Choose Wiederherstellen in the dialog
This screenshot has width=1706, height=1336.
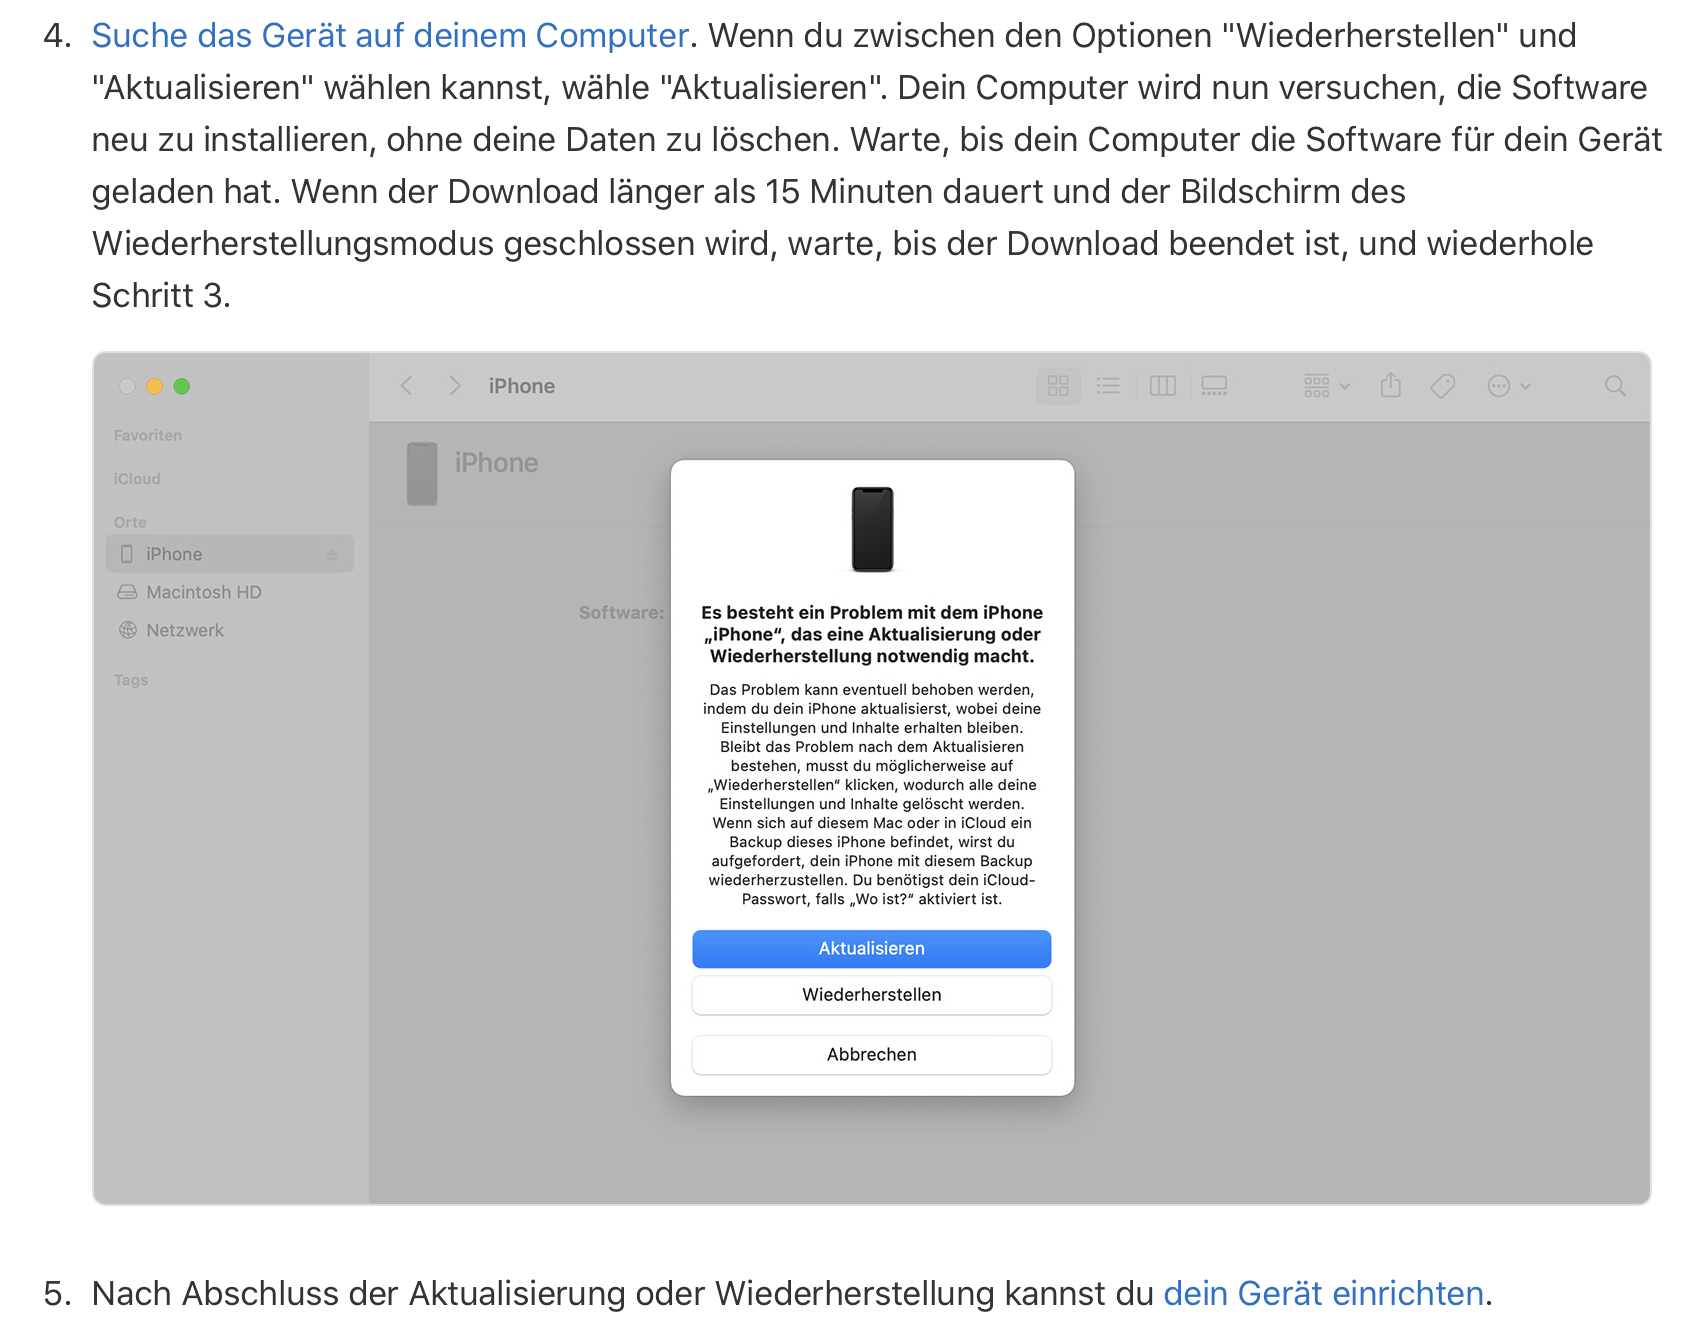871,995
